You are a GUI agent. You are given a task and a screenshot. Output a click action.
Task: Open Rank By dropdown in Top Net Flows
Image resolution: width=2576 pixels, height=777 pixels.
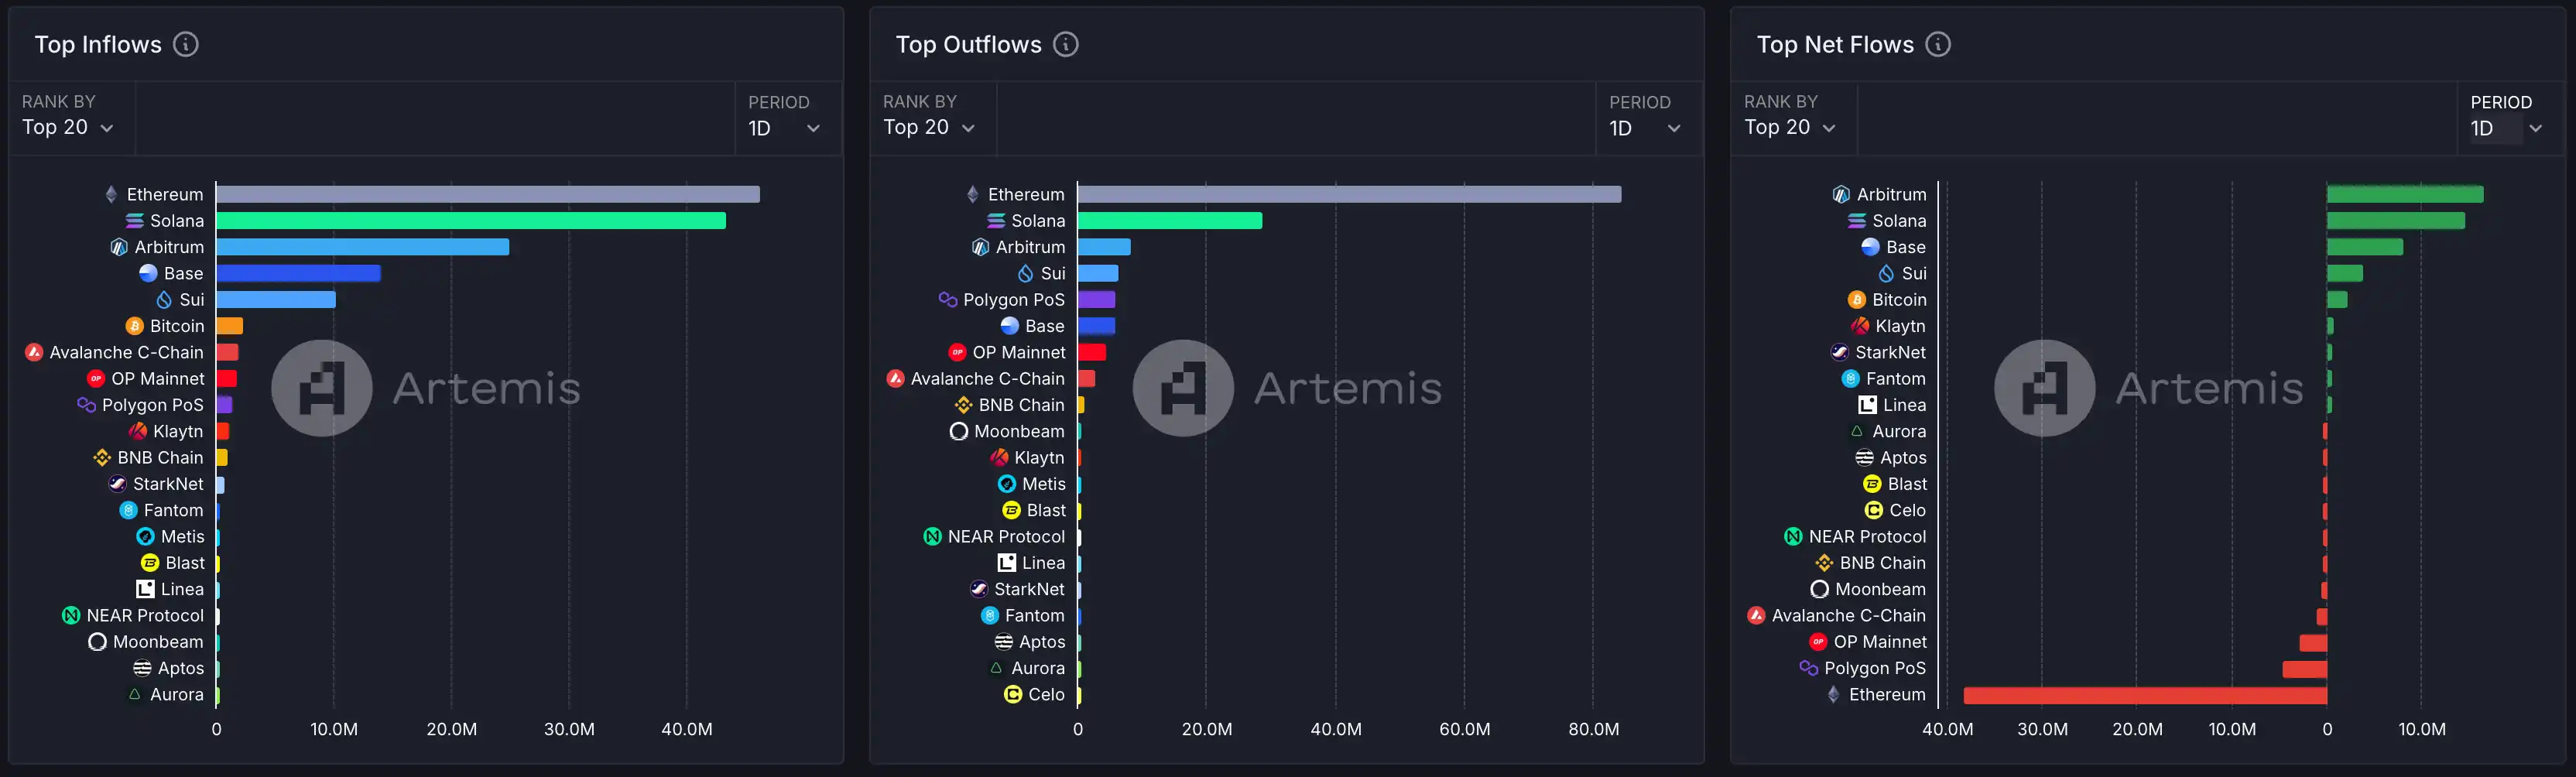click(1790, 127)
